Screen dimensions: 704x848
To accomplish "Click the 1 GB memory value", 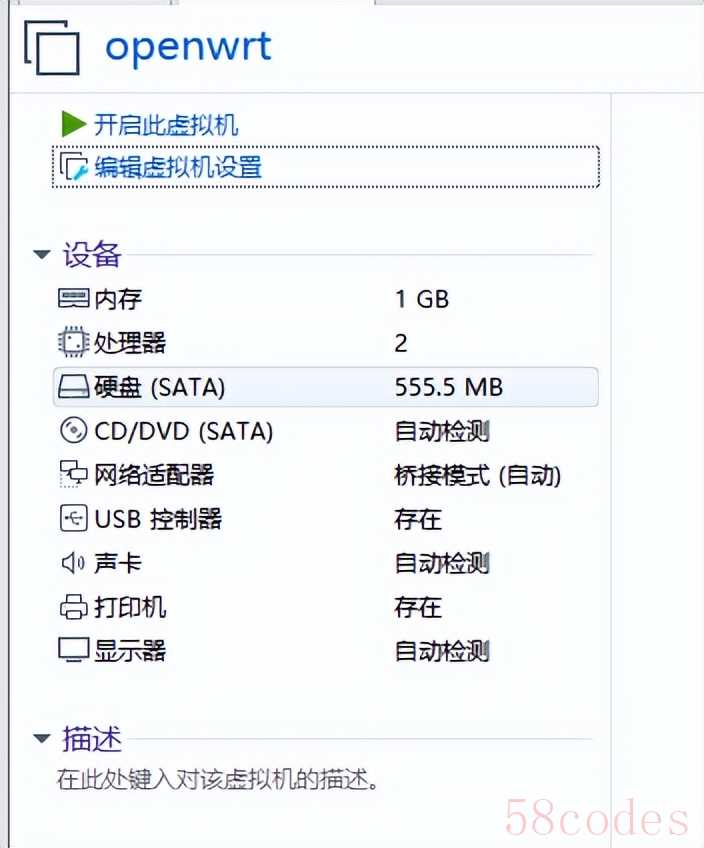I will click(422, 299).
